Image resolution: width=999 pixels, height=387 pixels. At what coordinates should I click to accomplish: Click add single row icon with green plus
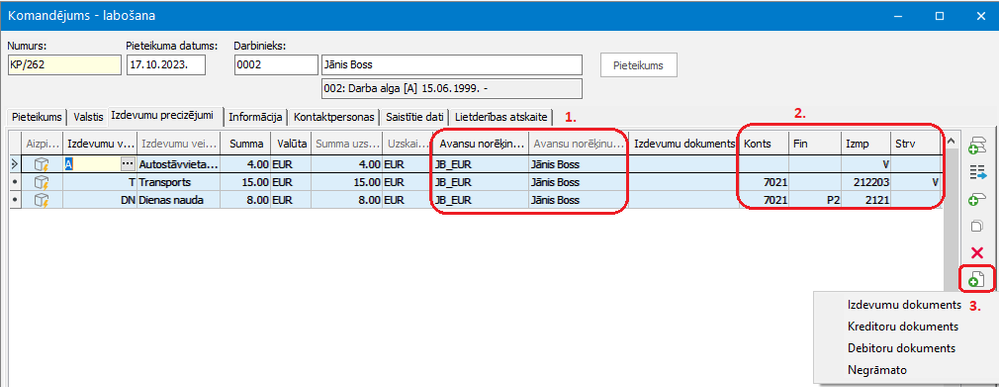(x=976, y=199)
